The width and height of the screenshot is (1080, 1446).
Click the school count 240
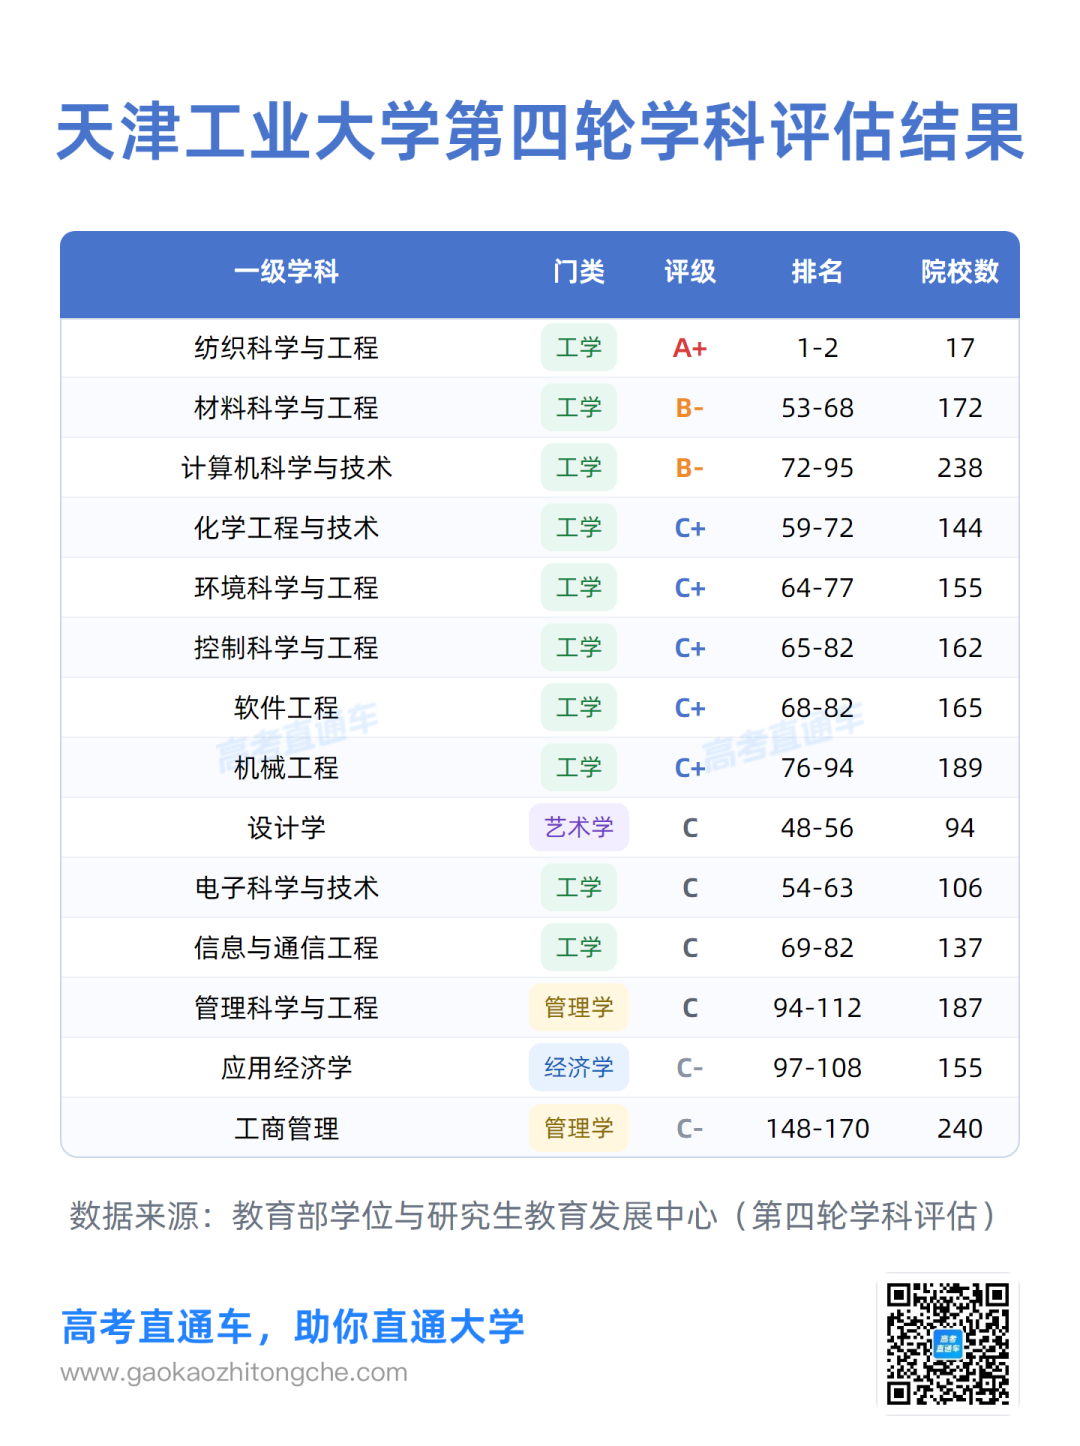960,1128
